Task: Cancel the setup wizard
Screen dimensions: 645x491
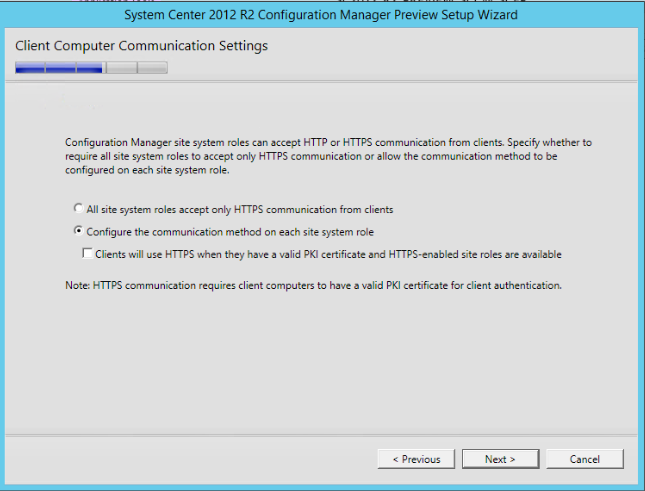Action: coord(584,459)
